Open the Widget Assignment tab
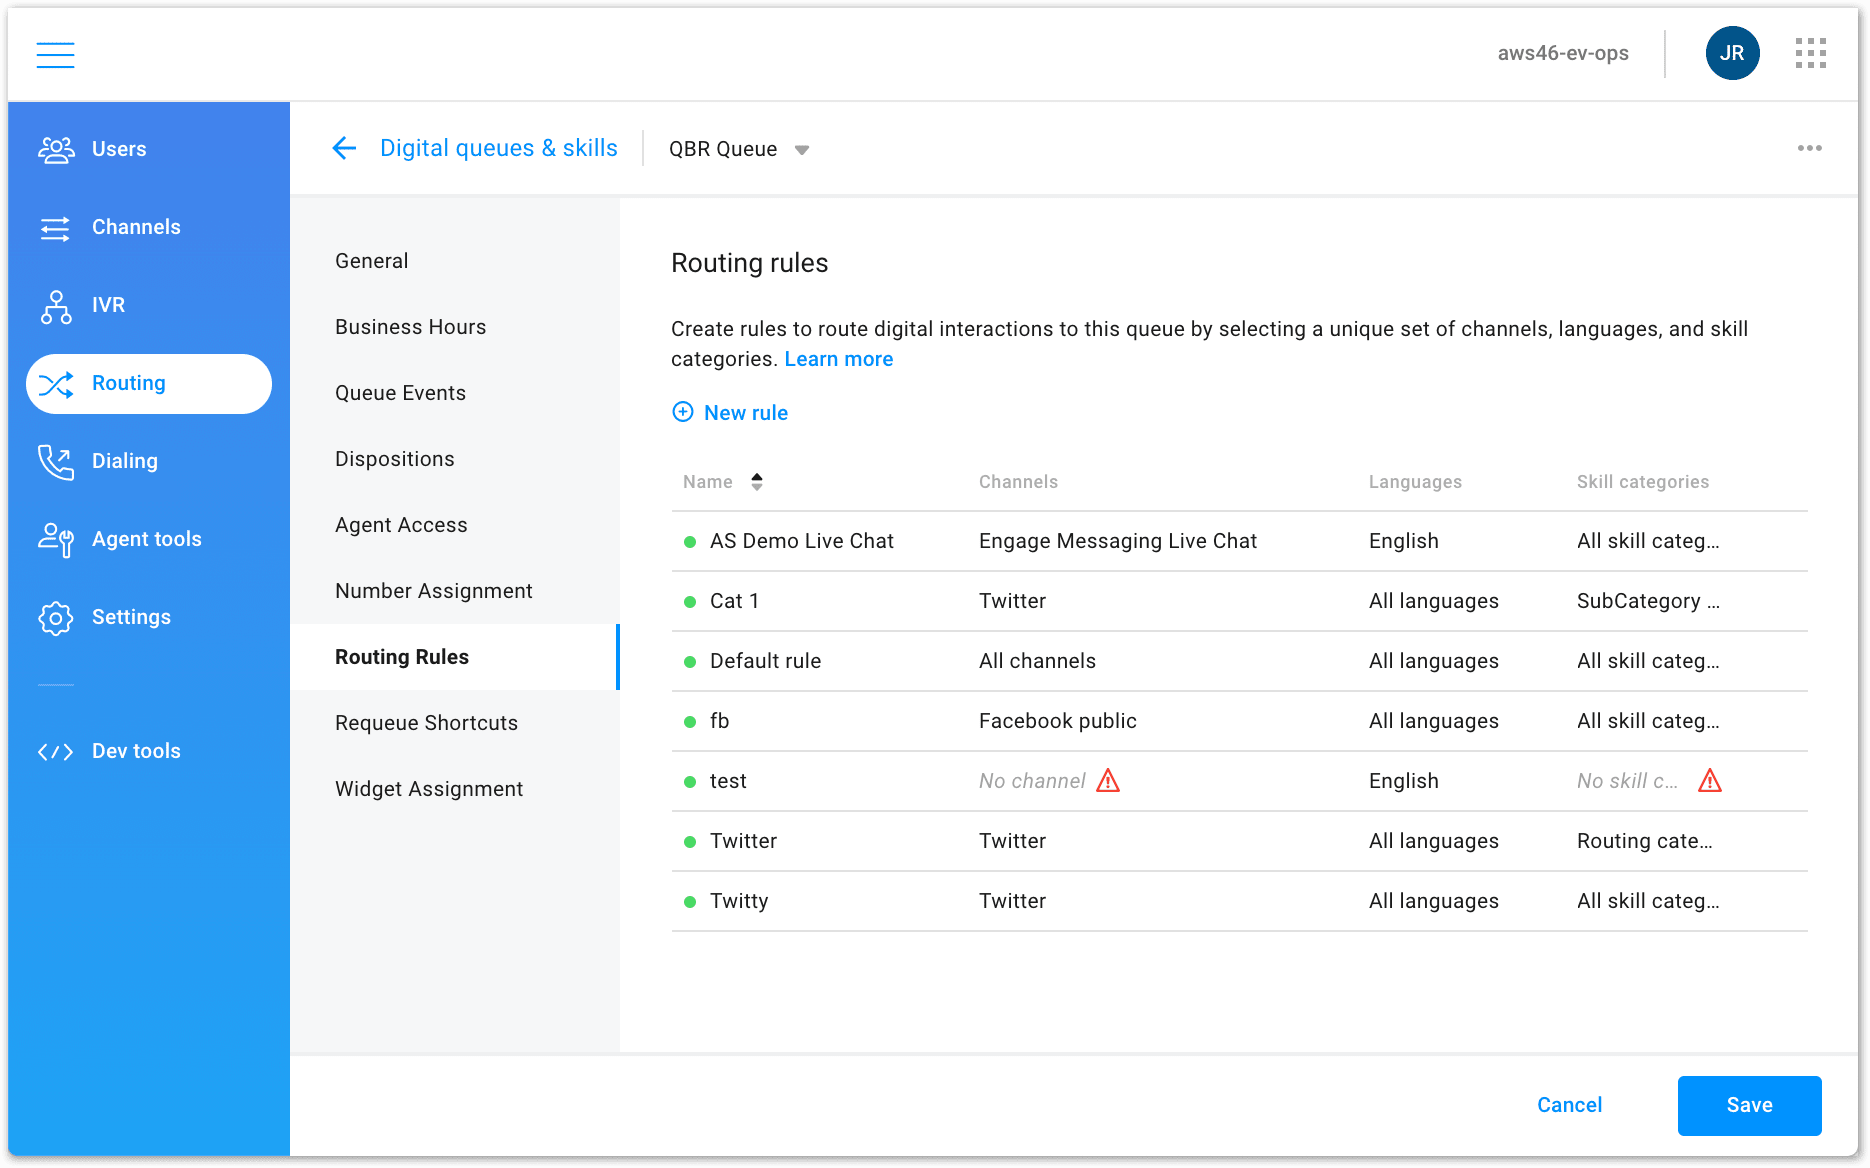 [x=428, y=788]
